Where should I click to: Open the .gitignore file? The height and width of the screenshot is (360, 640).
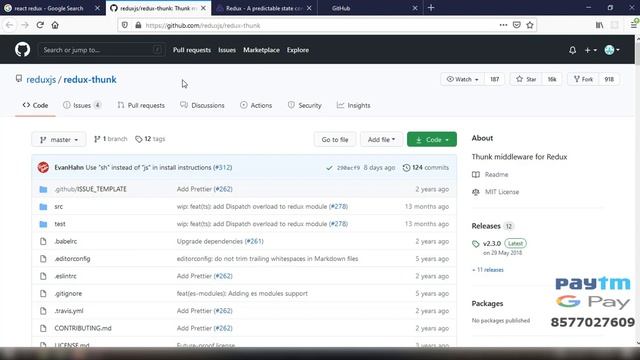pos(68,293)
